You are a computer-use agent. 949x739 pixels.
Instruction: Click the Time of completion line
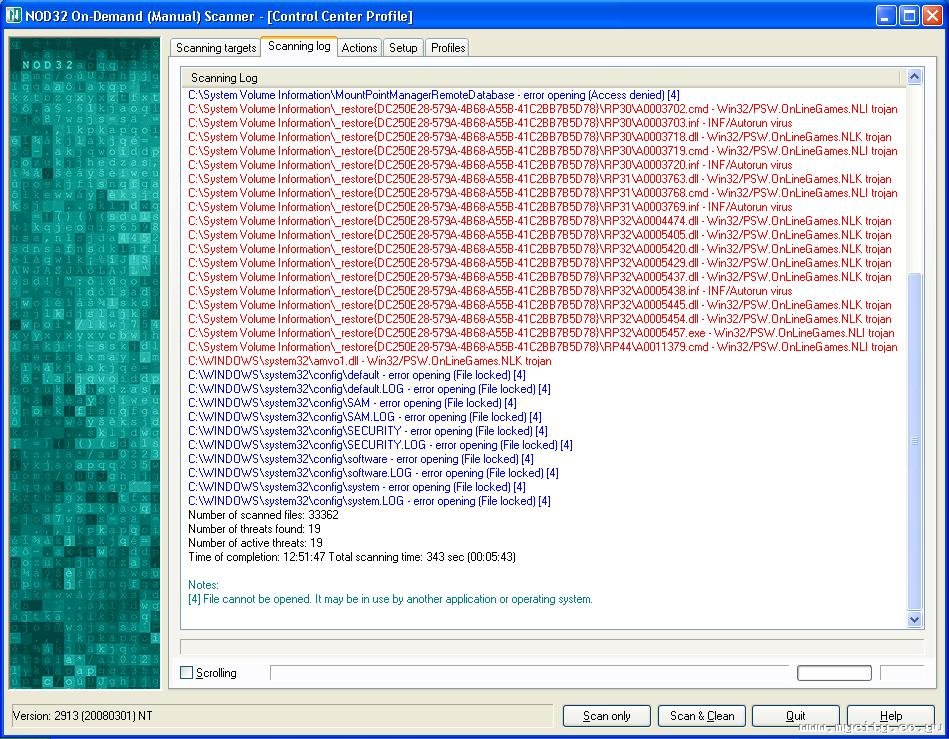[352, 557]
